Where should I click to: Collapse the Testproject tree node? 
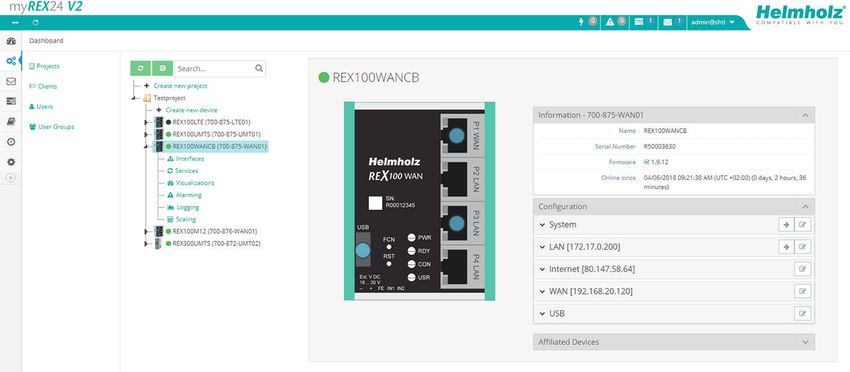click(133, 98)
